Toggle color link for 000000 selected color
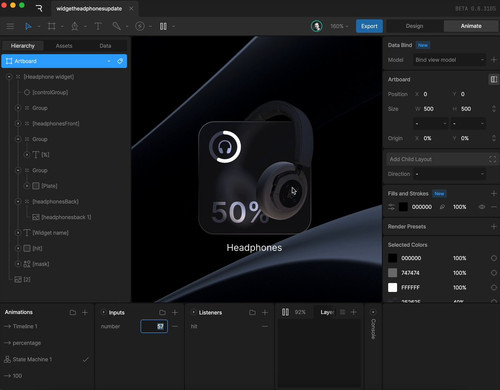The image size is (500, 390). coord(494,258)
